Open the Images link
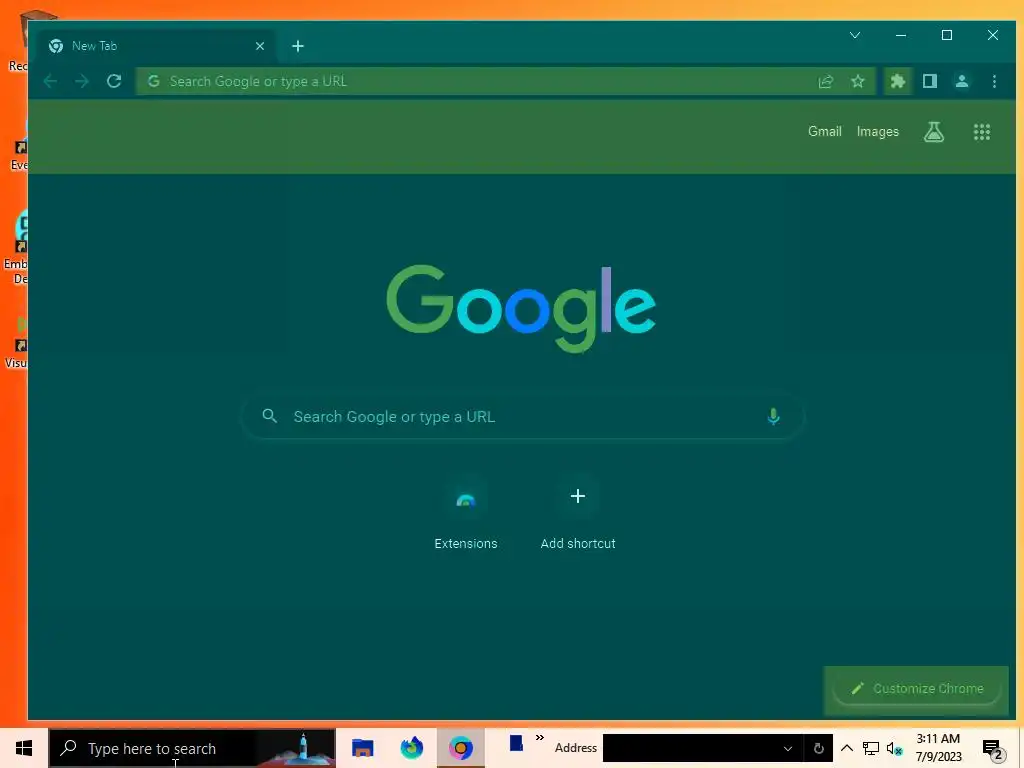The image size is (1024, 768). point(878,131)
